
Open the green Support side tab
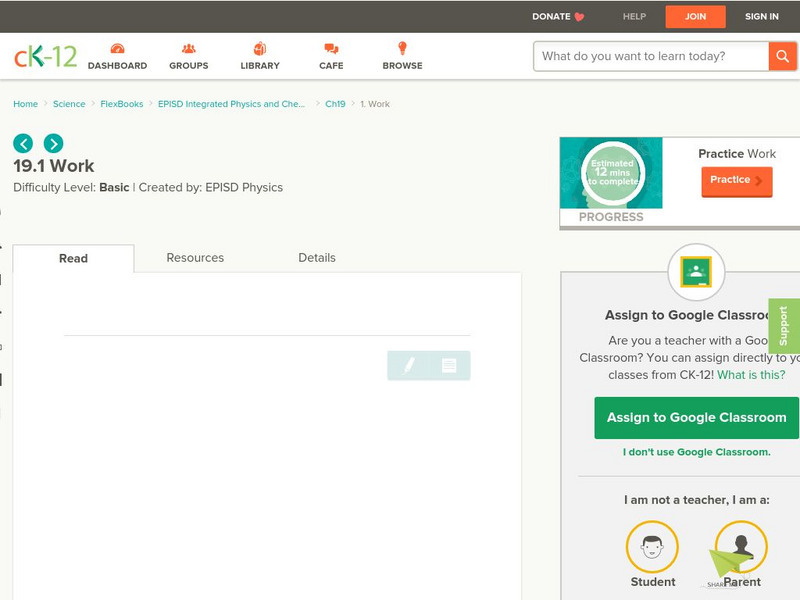click(784, 326)
